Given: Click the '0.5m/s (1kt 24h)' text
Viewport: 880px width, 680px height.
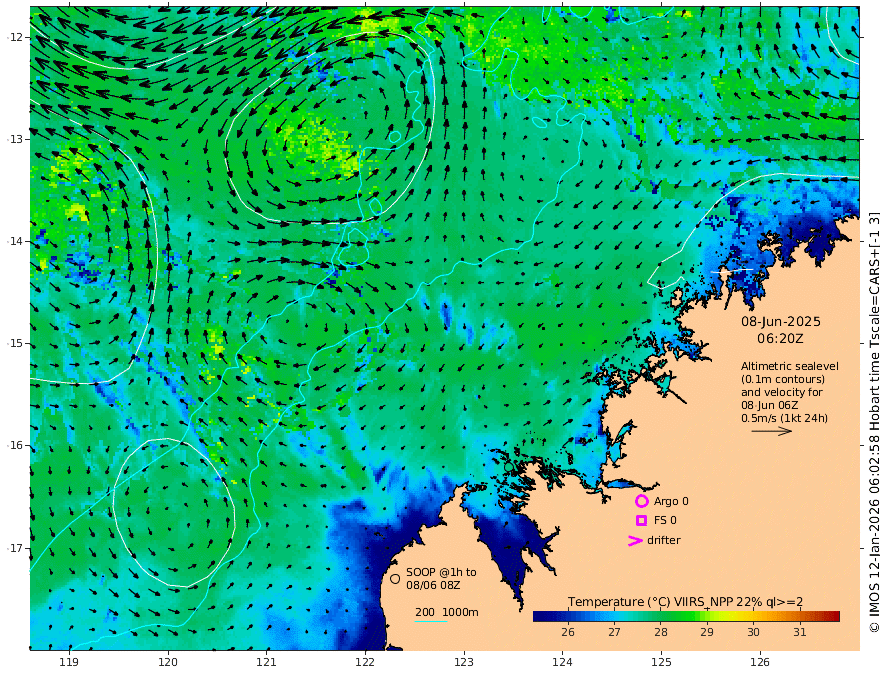Looking at the screenshot, I should click(784, 418).
